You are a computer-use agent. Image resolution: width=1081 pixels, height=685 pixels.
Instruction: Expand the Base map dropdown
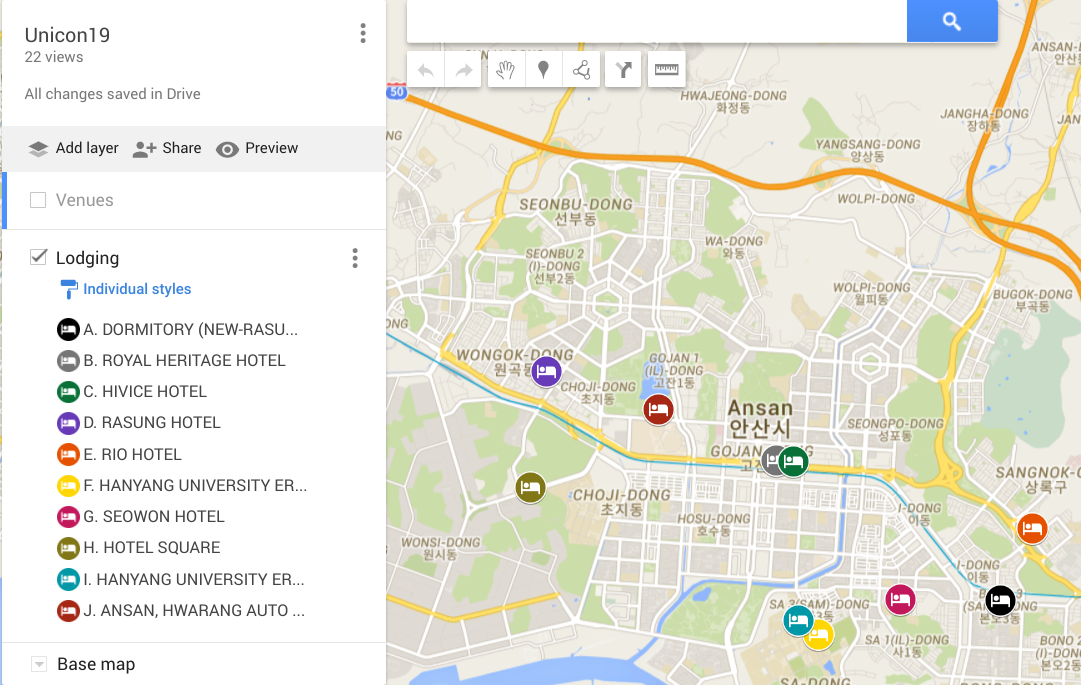coord(39,664)
